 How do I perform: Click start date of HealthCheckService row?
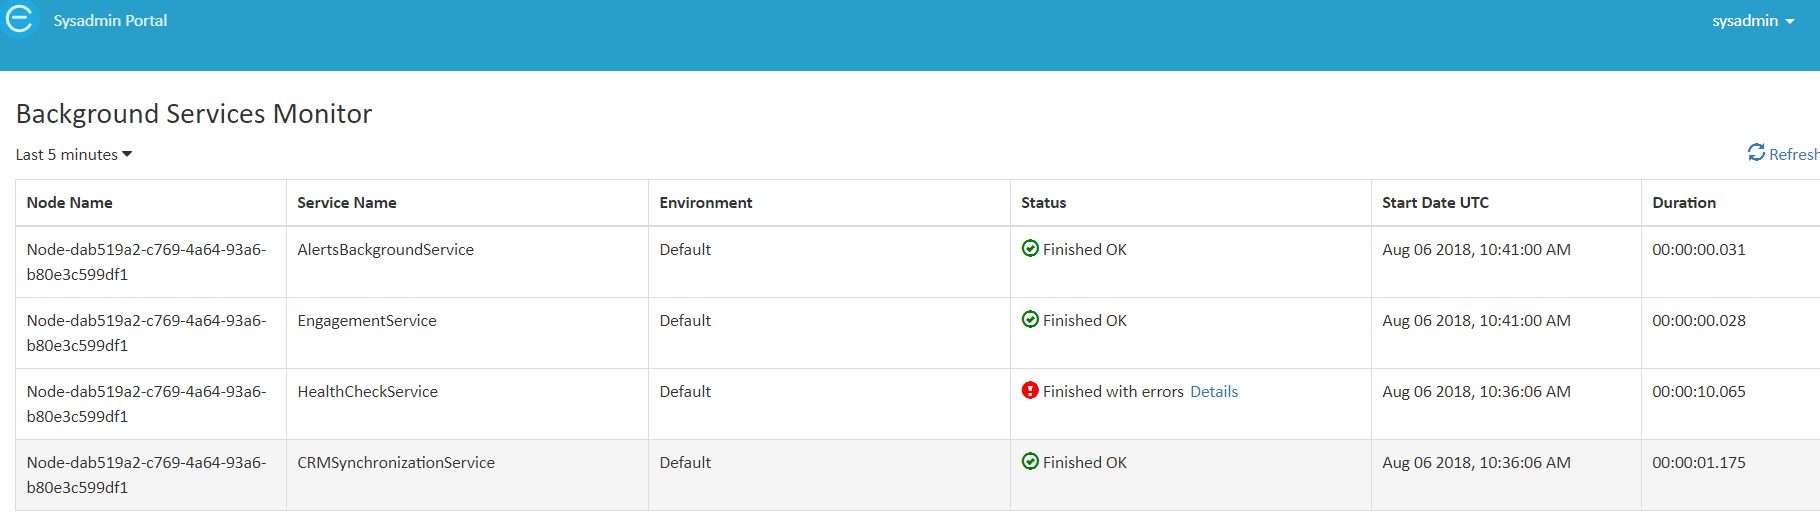tap(1476, 392)
